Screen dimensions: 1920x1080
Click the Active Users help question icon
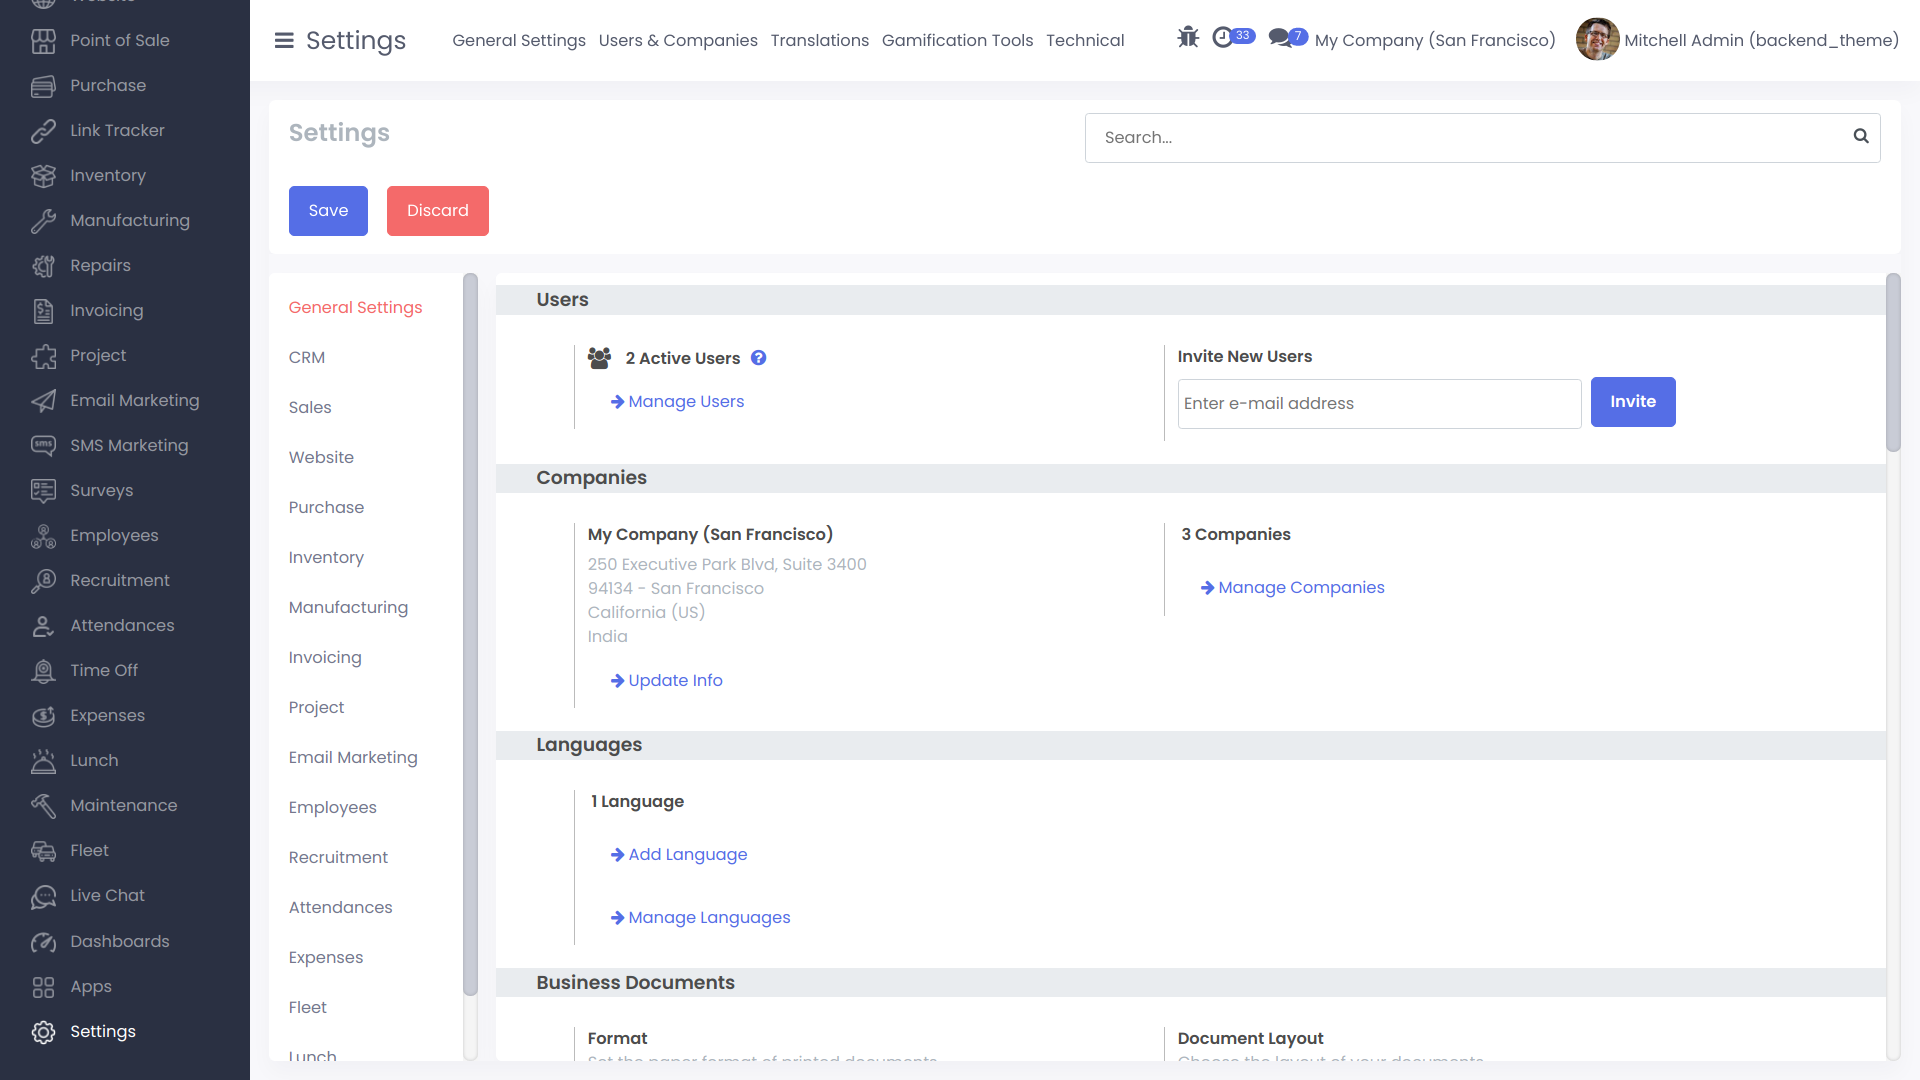click(x=759, y=358)
